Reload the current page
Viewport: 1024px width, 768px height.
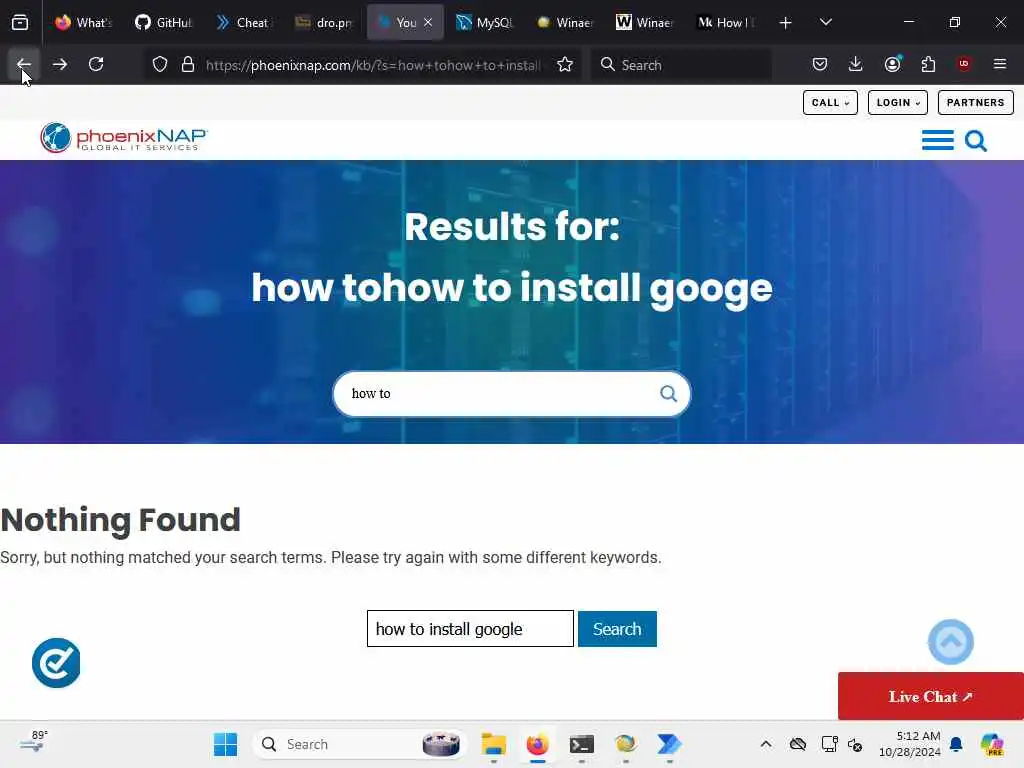pyautogui.click(x=96, y=64)
